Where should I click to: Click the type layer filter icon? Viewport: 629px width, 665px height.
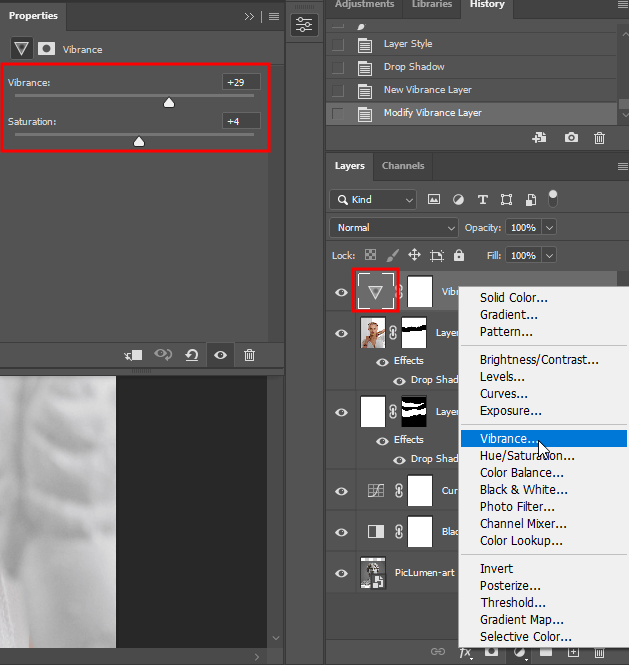pyautogui.click(x=483, y=200)
